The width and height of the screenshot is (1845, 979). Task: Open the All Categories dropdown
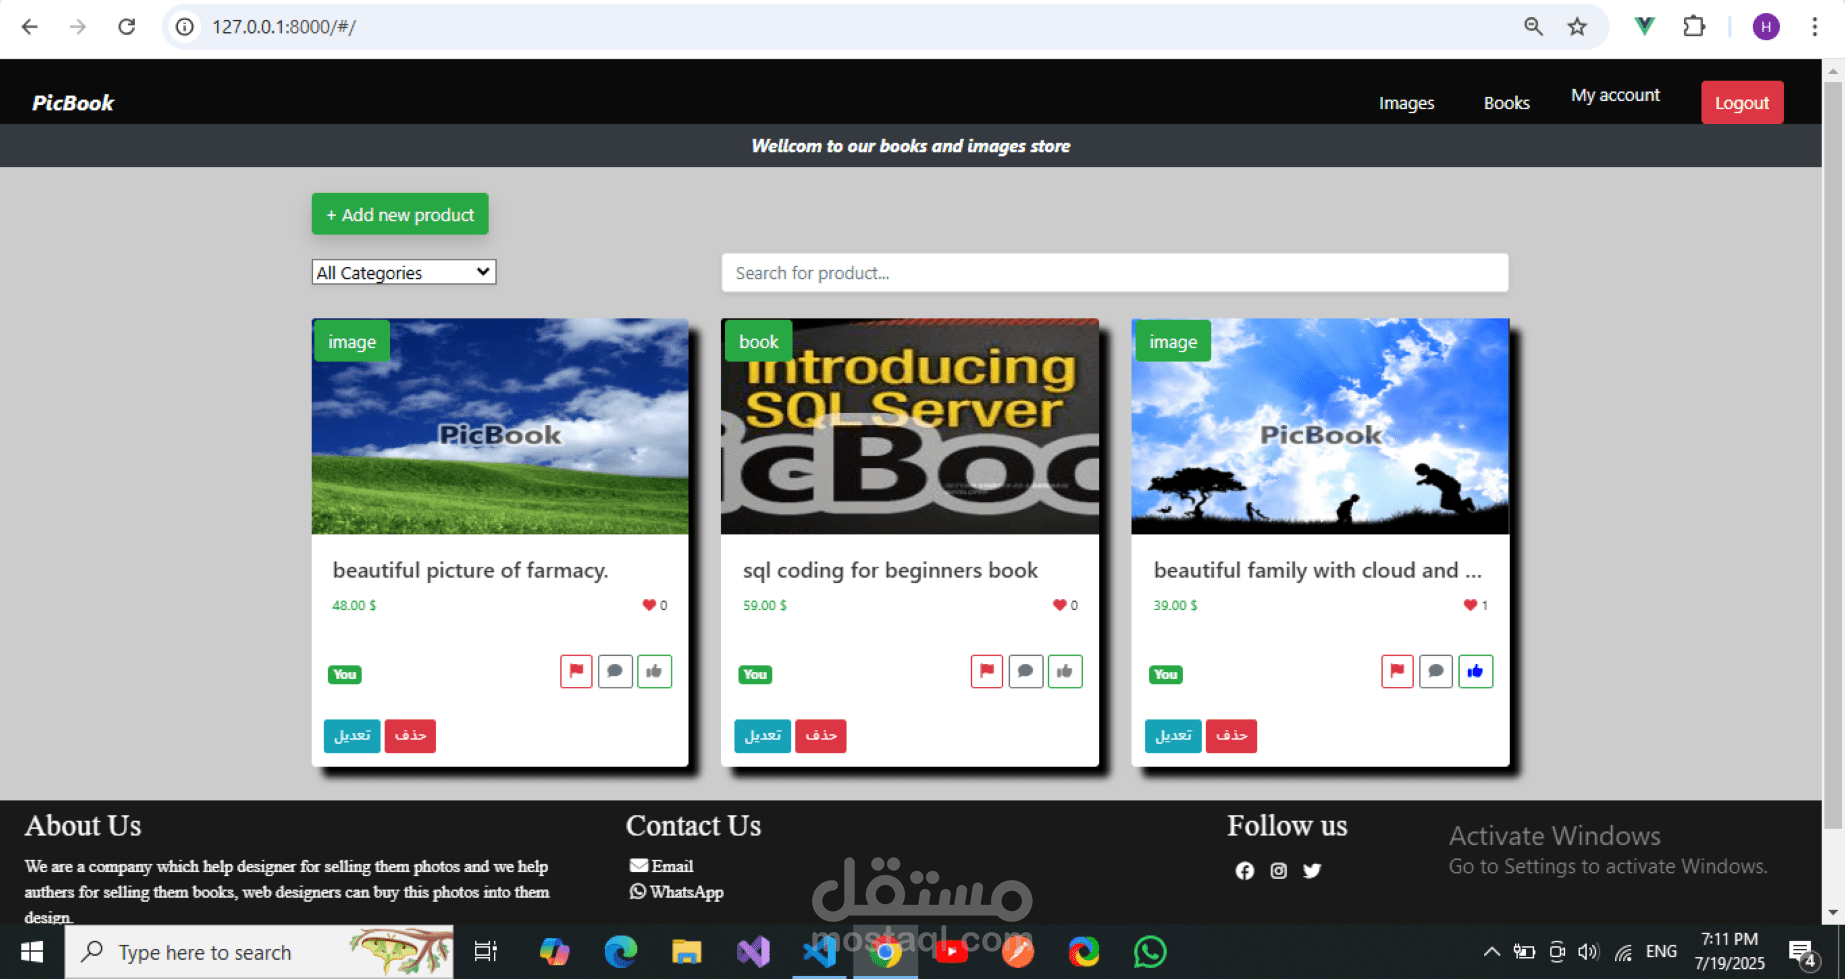coord(404,272)
